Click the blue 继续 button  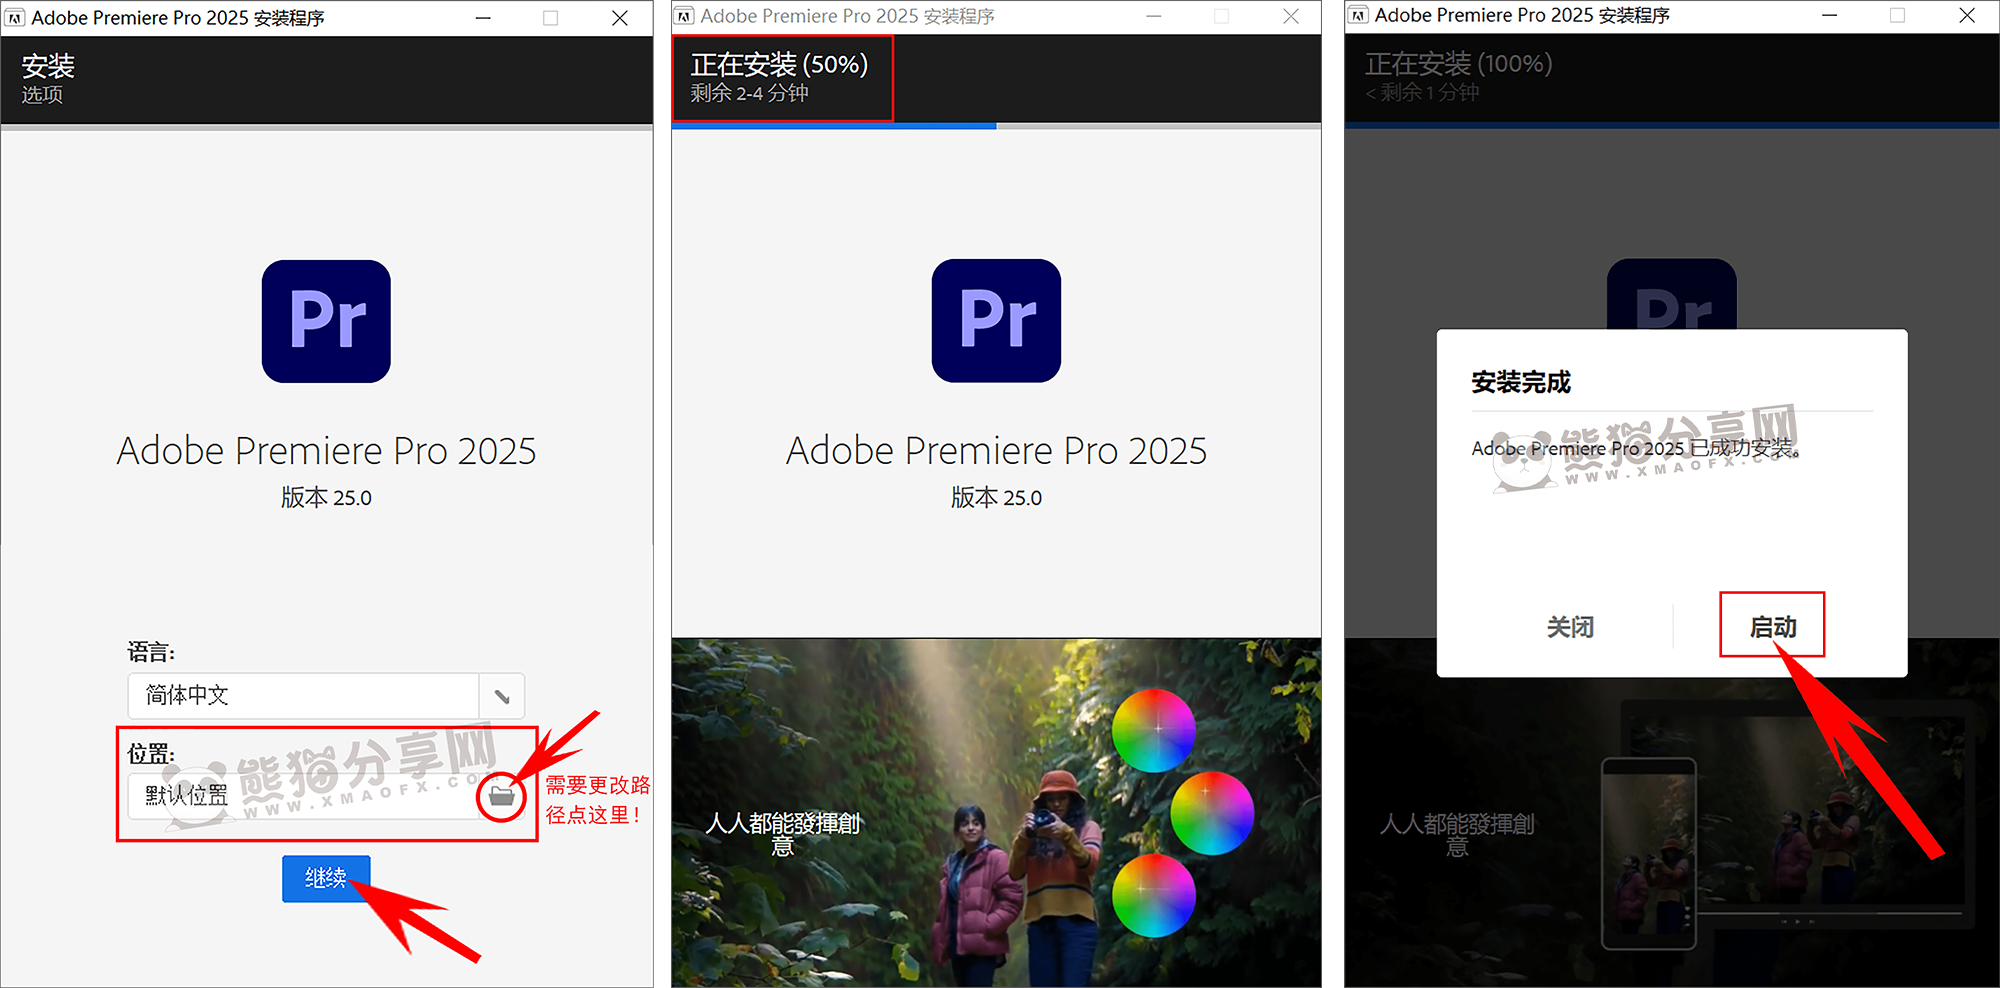[x=326, y=878]
